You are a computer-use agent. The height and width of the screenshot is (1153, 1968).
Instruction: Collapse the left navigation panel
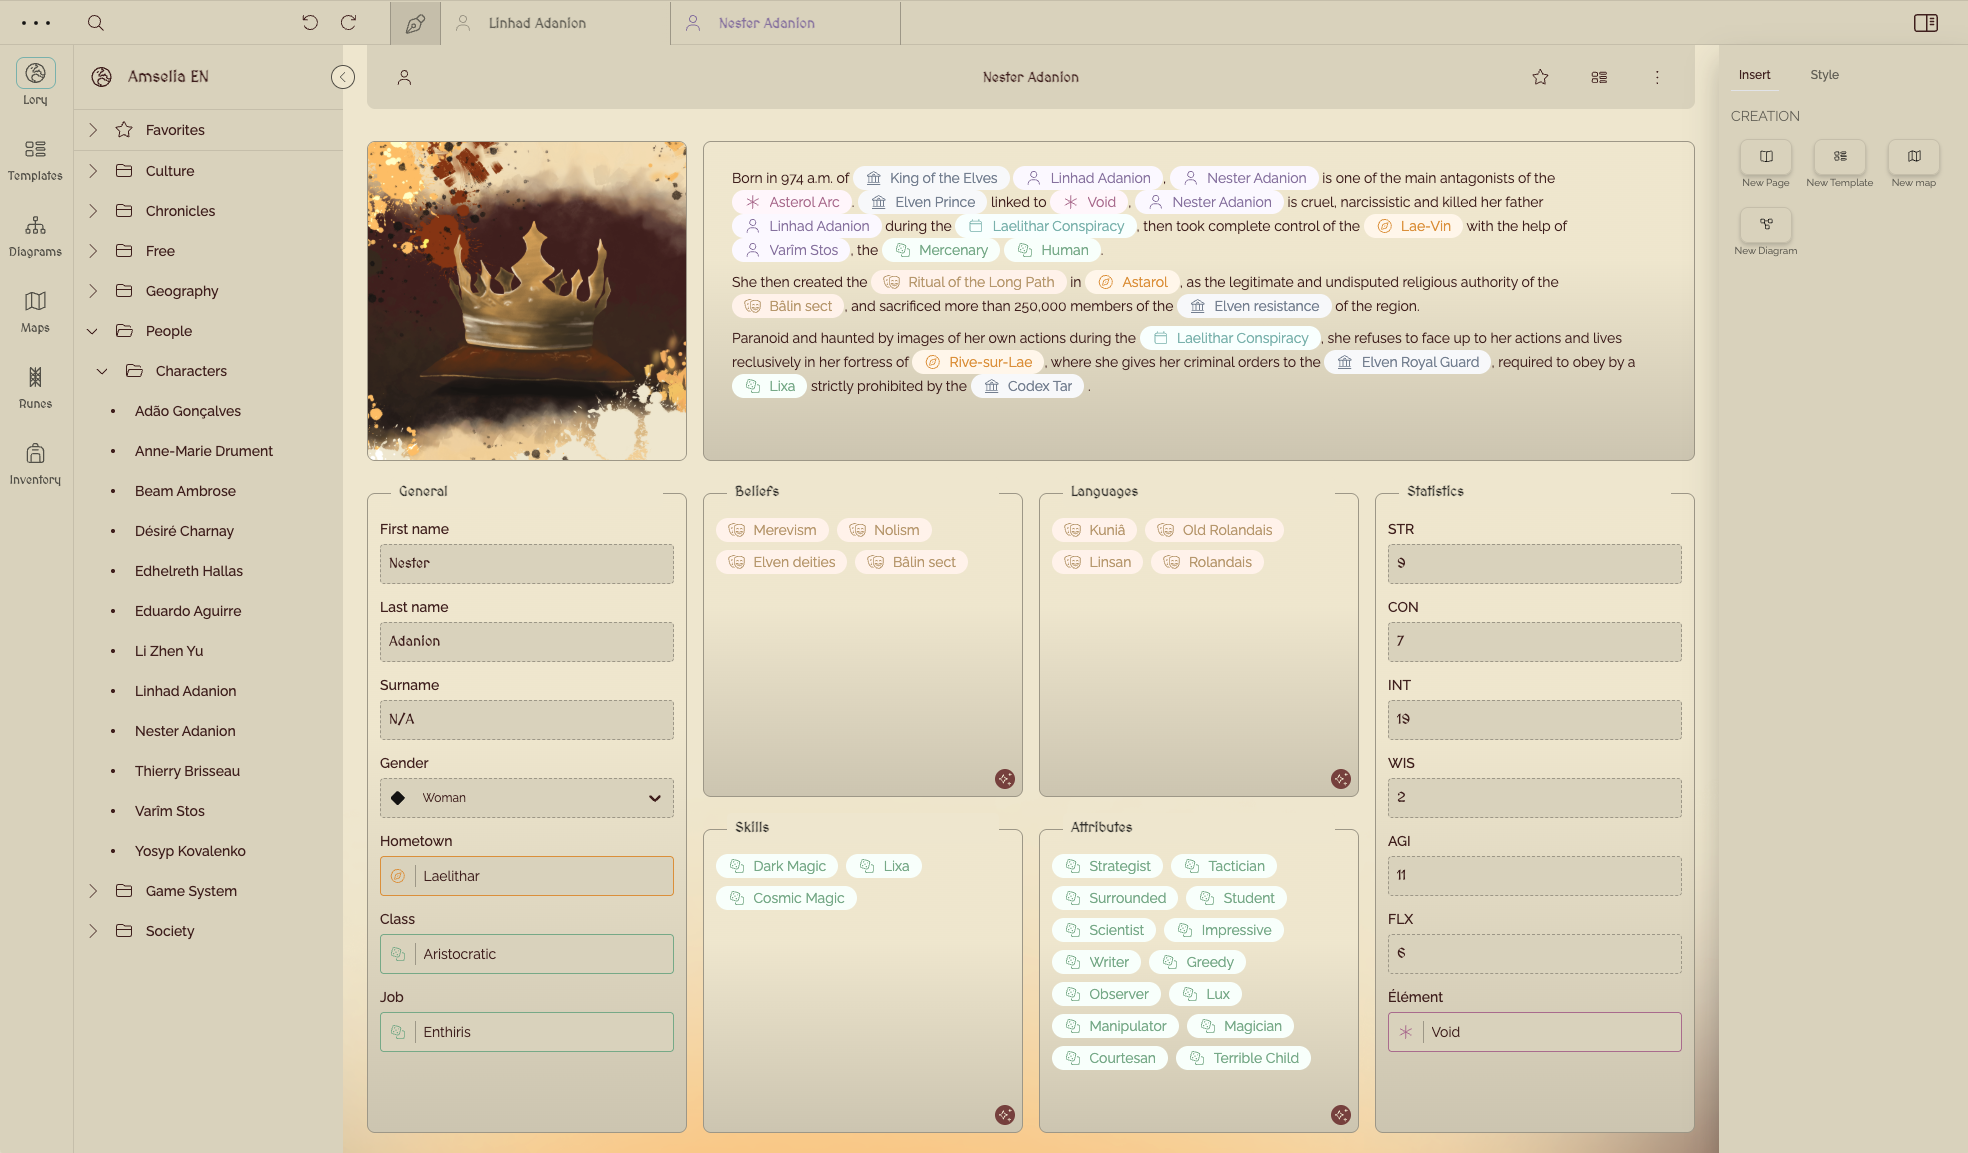[x=342, y=77]
